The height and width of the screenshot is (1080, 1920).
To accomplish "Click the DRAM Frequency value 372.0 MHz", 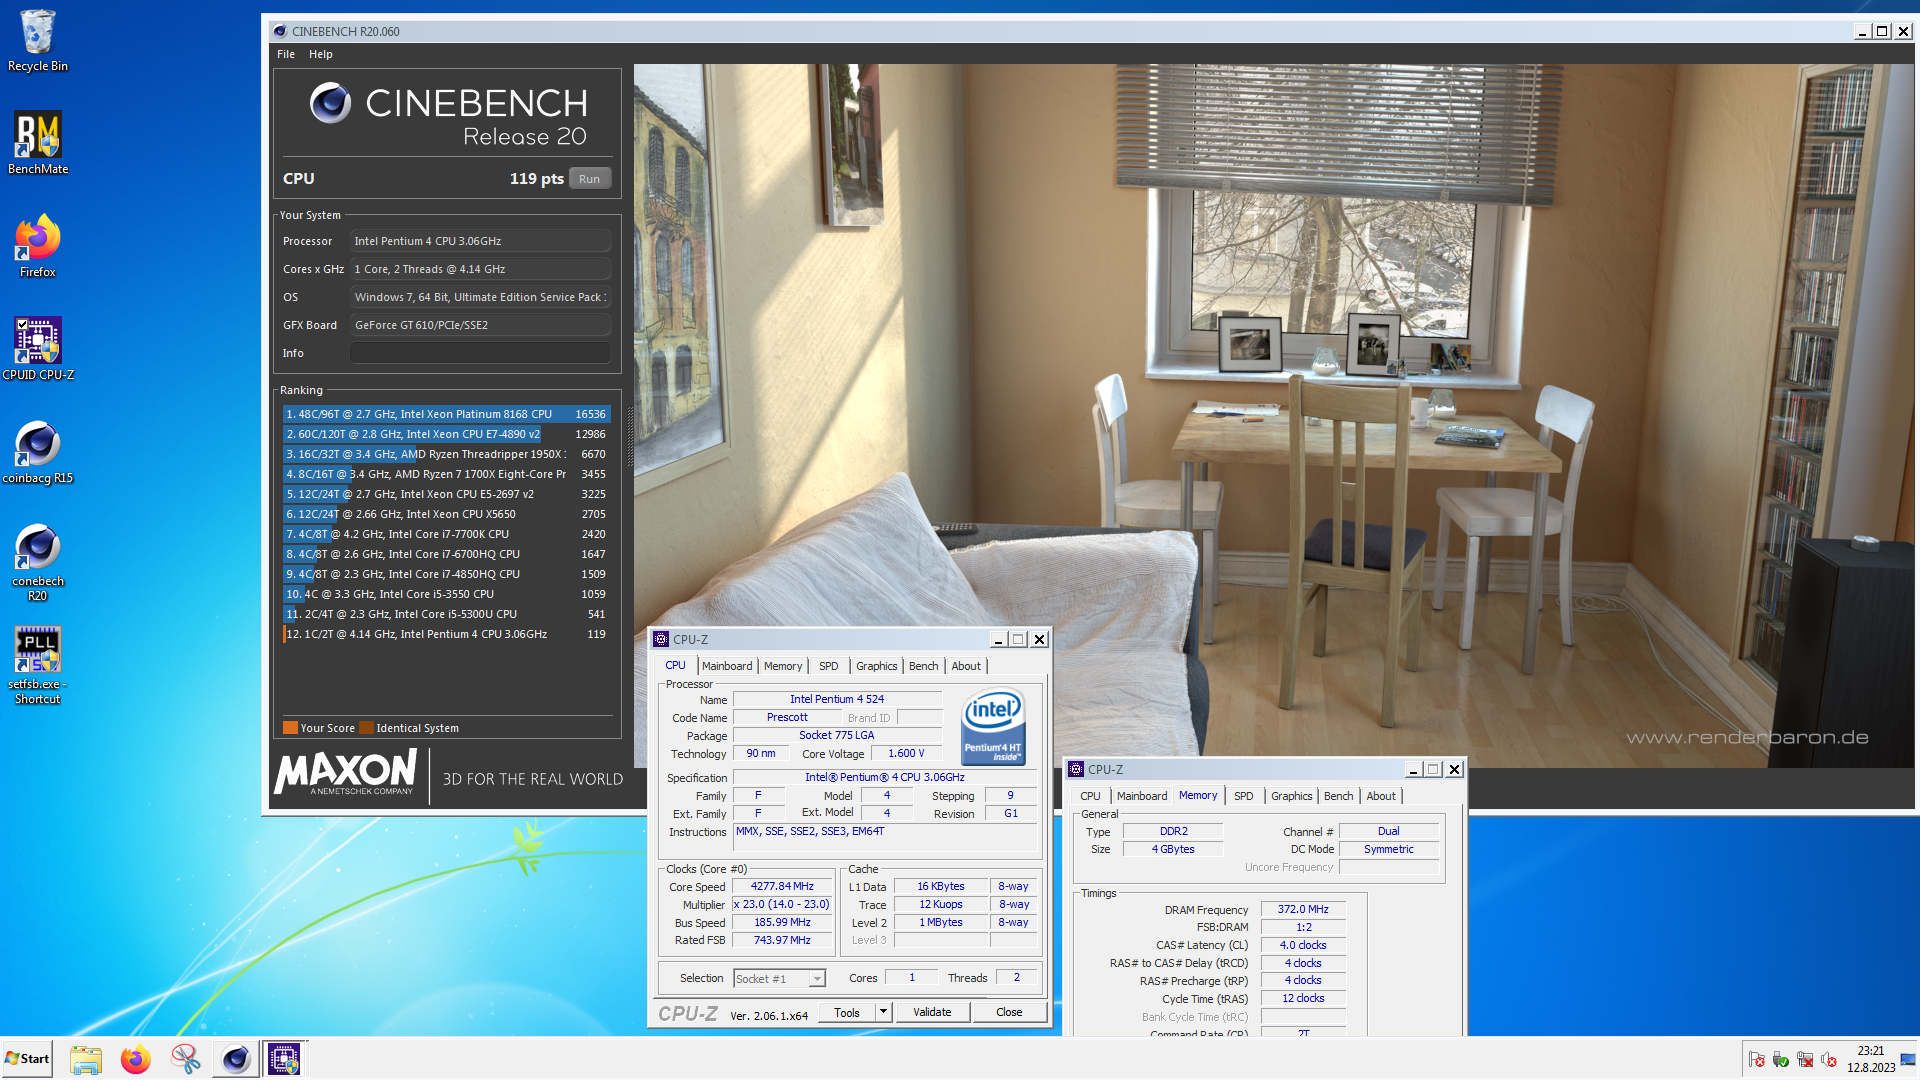I will 1303,910.
